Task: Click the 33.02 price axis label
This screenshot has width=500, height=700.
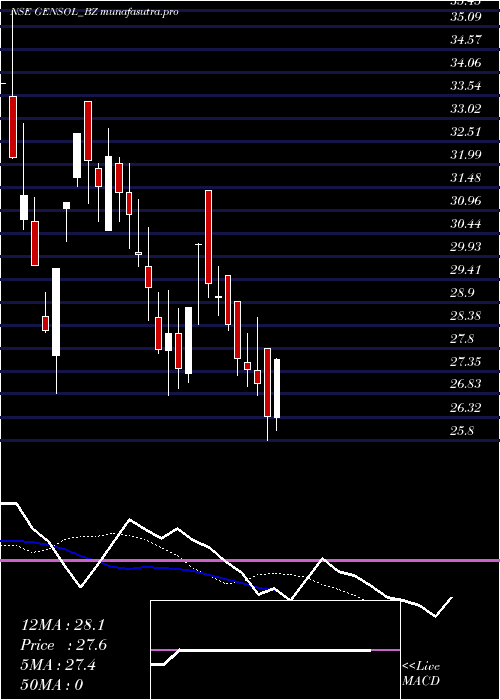Action: pos(466,109)
